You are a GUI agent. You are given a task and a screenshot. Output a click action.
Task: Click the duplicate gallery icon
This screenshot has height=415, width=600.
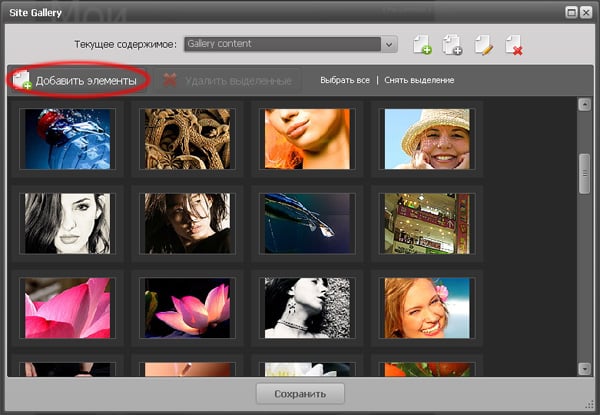[x=452, y=44]
